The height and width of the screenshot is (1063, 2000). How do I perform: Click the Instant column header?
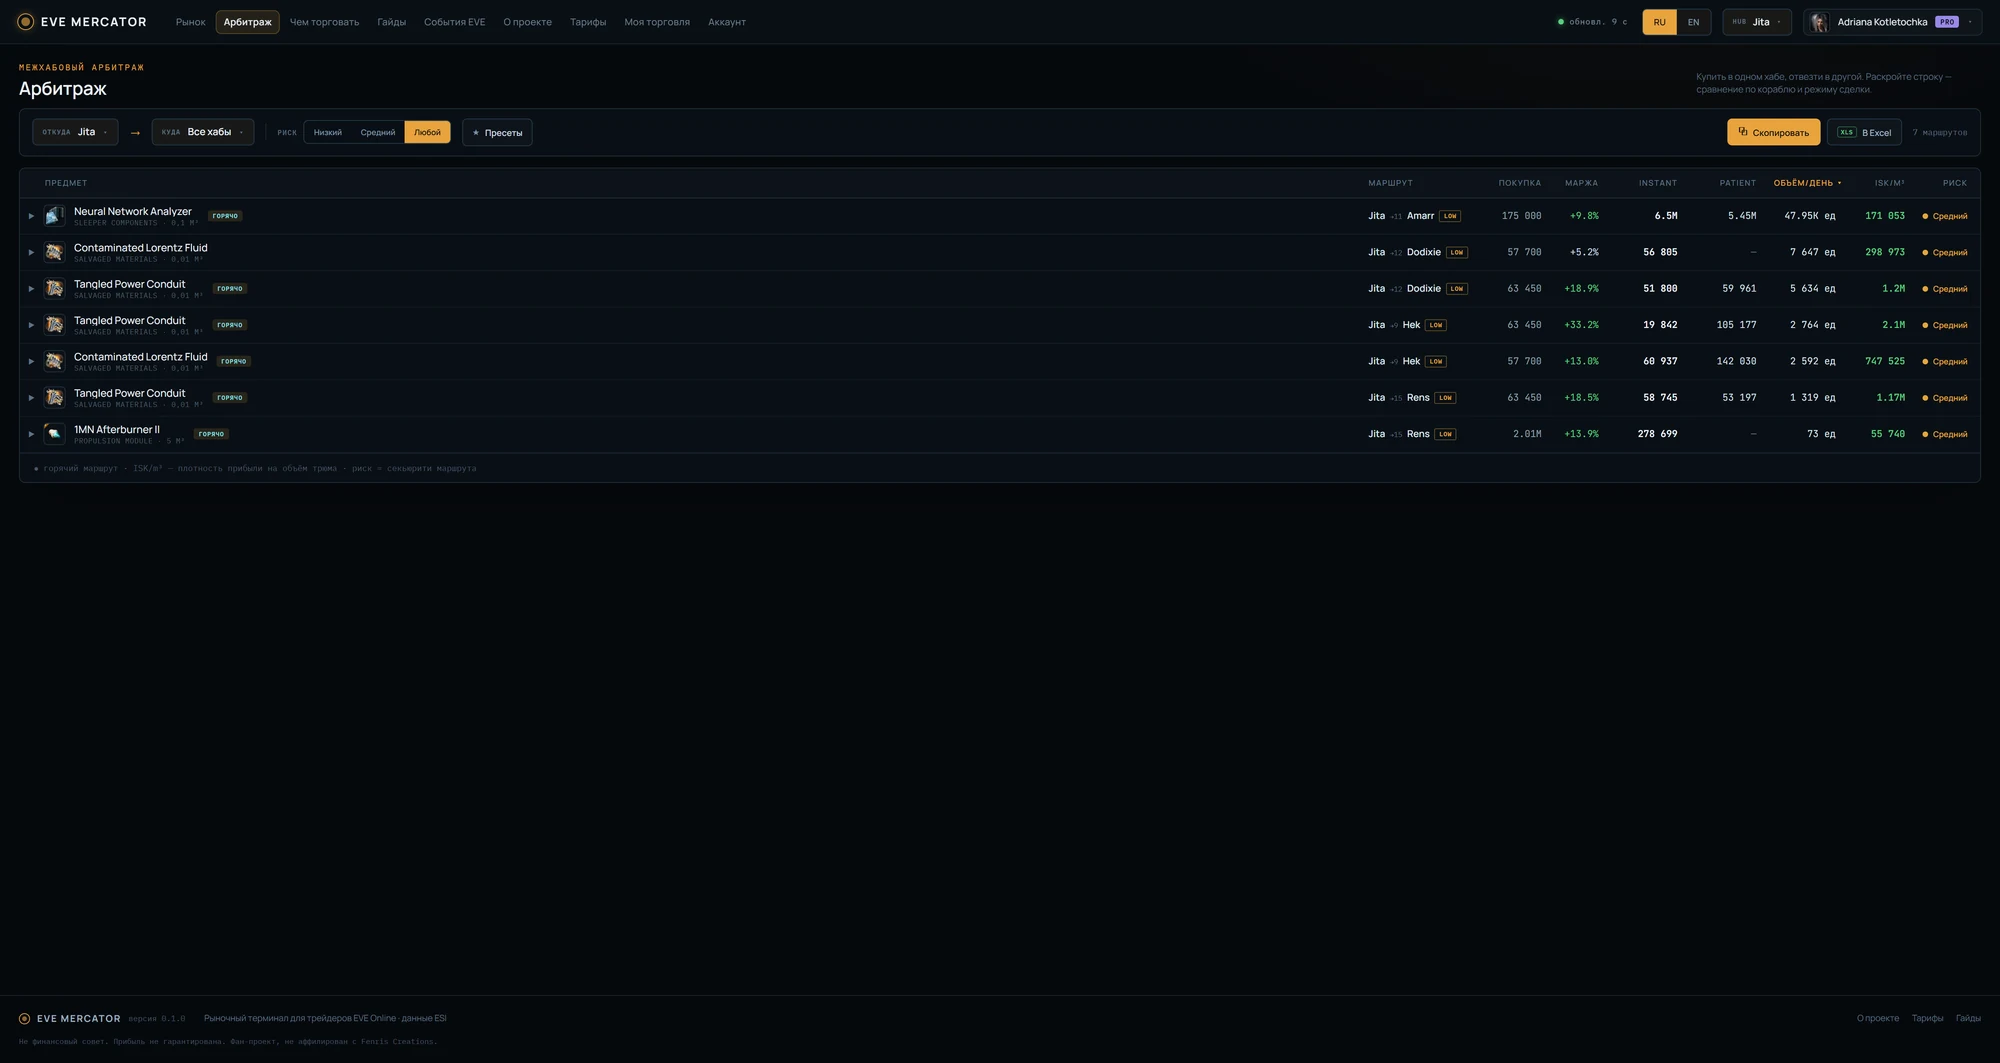point(1657,183)
